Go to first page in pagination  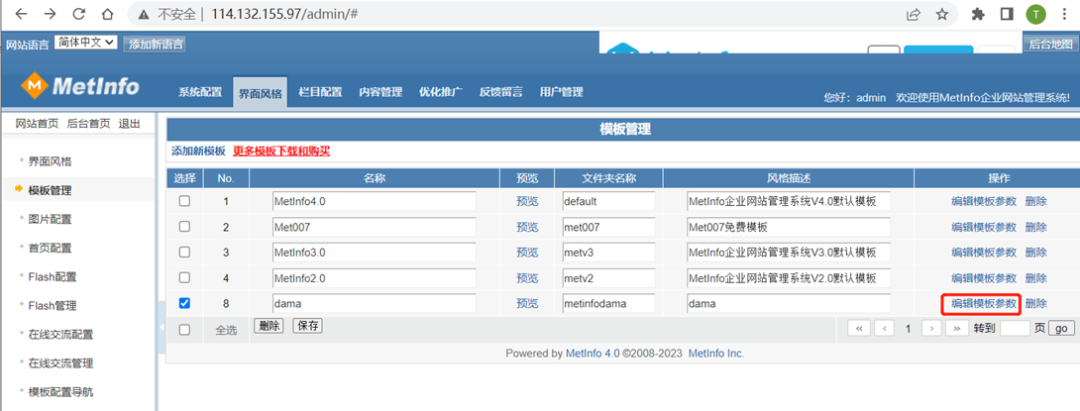pyautogui.click(x=858, y=328)
